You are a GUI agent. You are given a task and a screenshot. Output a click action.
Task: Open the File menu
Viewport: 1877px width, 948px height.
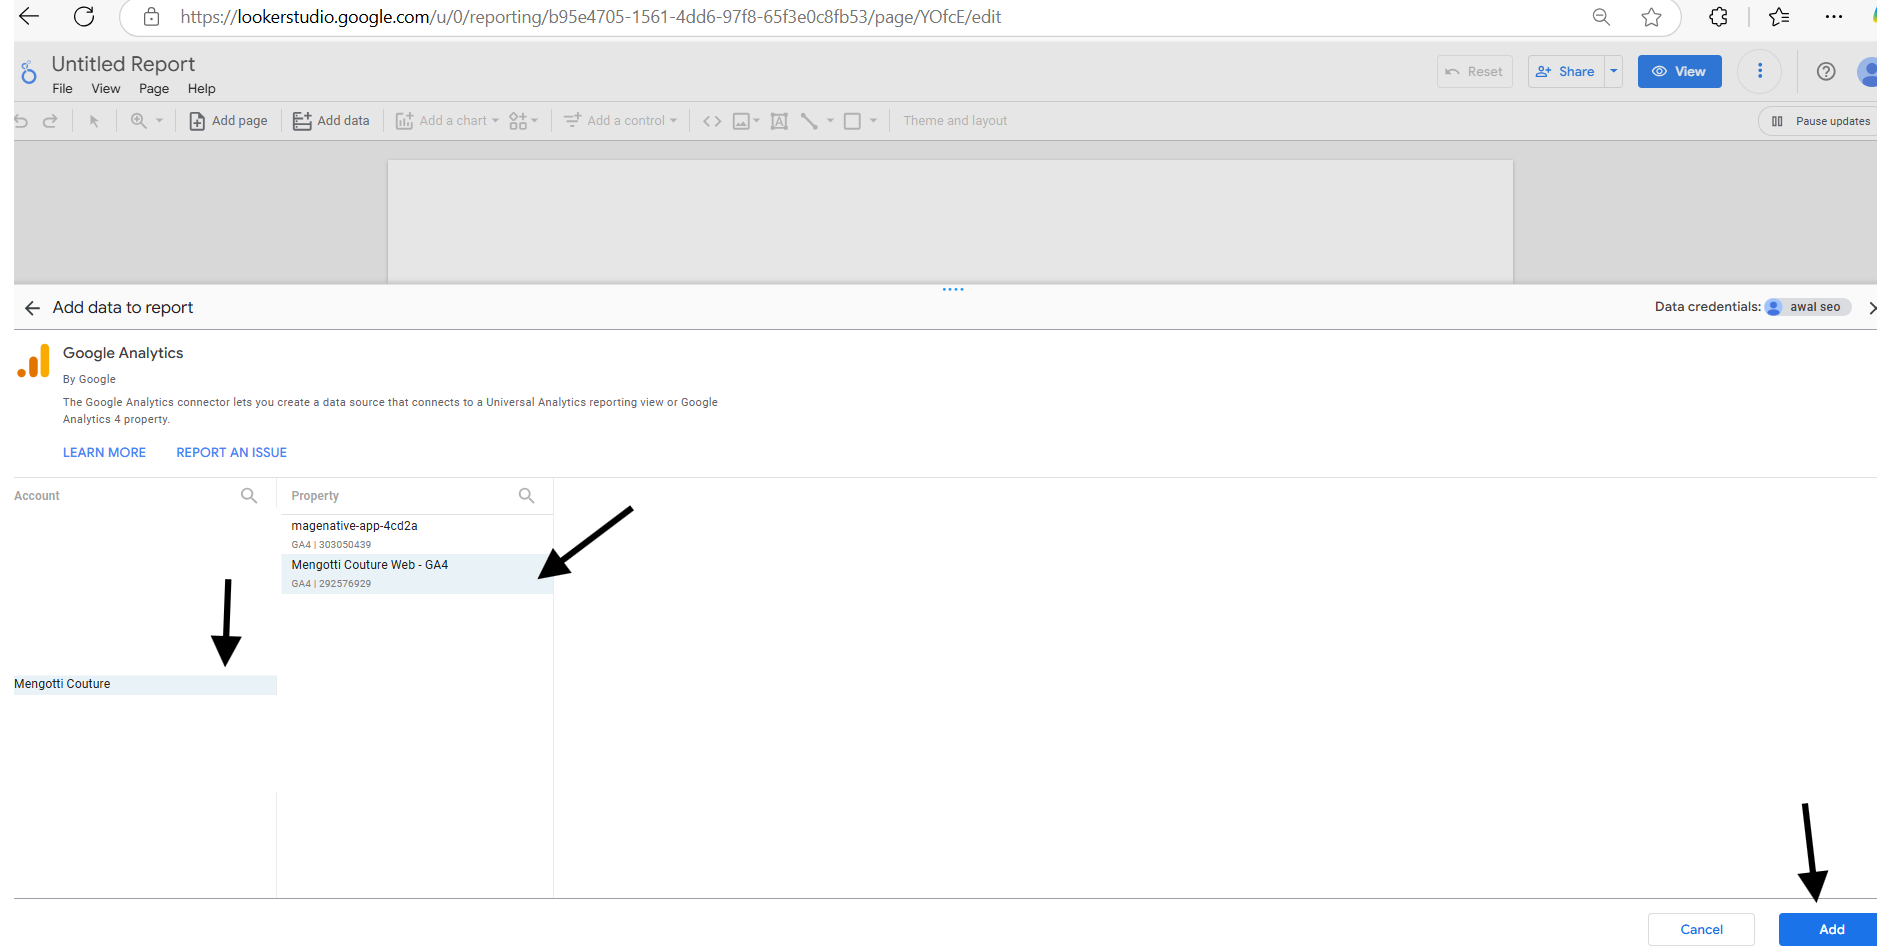[62, 89]
